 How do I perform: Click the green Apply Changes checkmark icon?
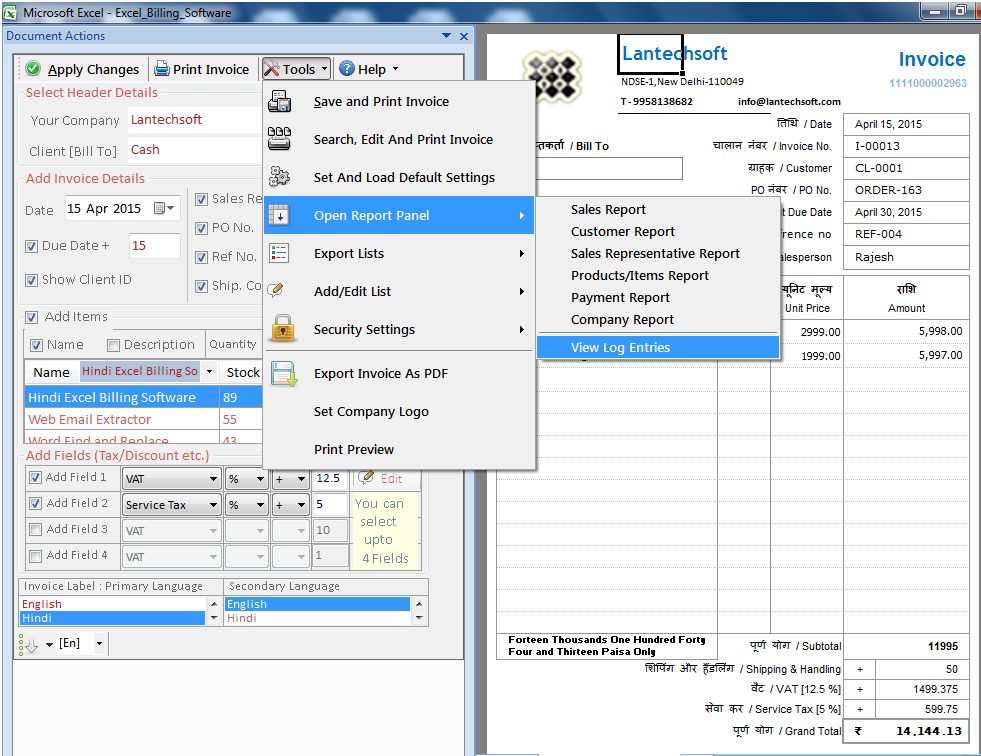[34, 68]
